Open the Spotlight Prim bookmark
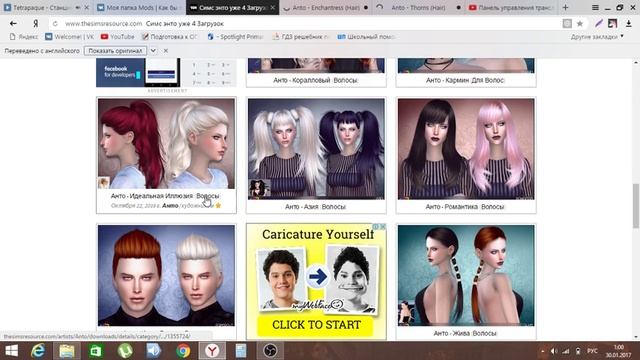 (236, 37)
